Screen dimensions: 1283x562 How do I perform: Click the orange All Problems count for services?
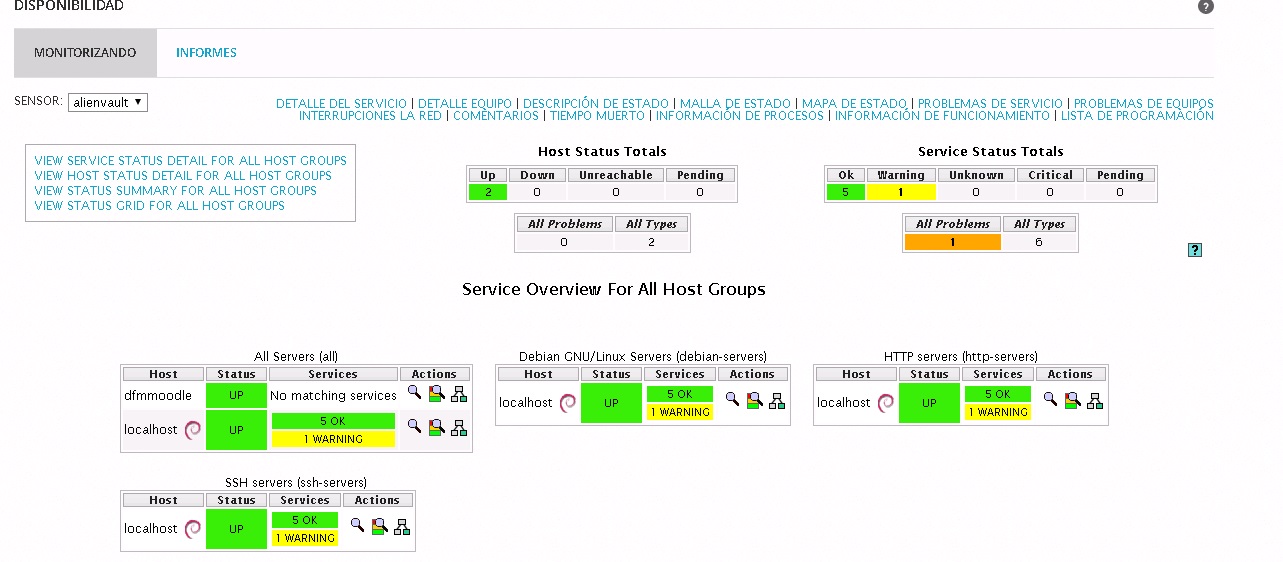coord(952,242)
